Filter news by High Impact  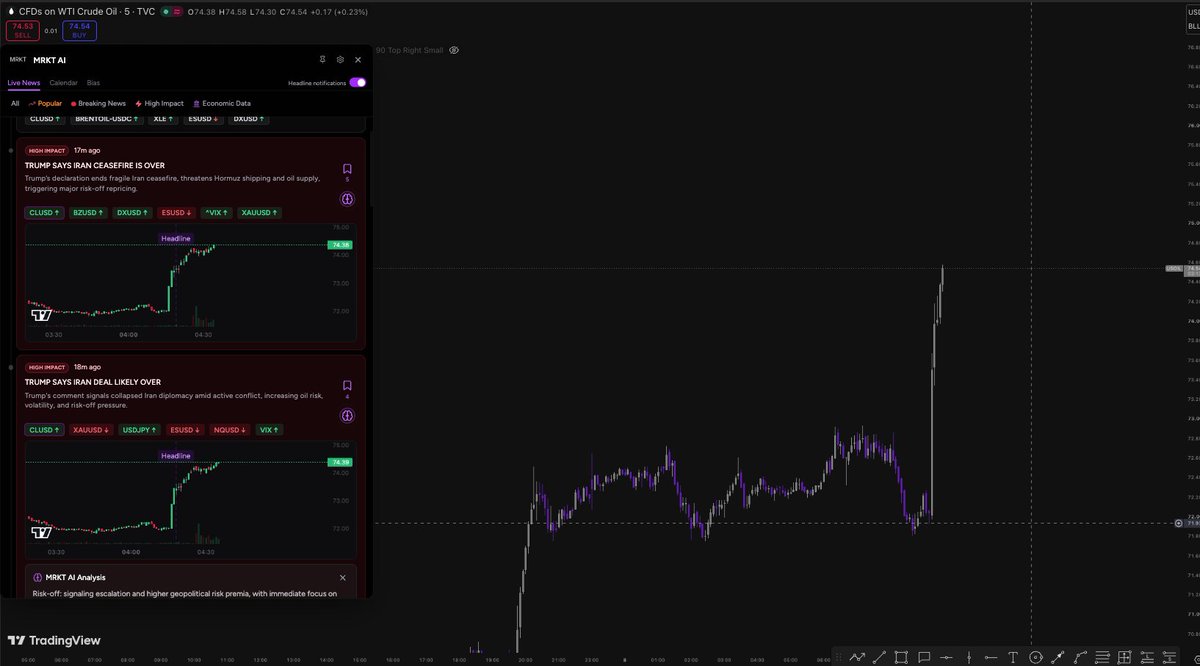(x=159, y=103)
